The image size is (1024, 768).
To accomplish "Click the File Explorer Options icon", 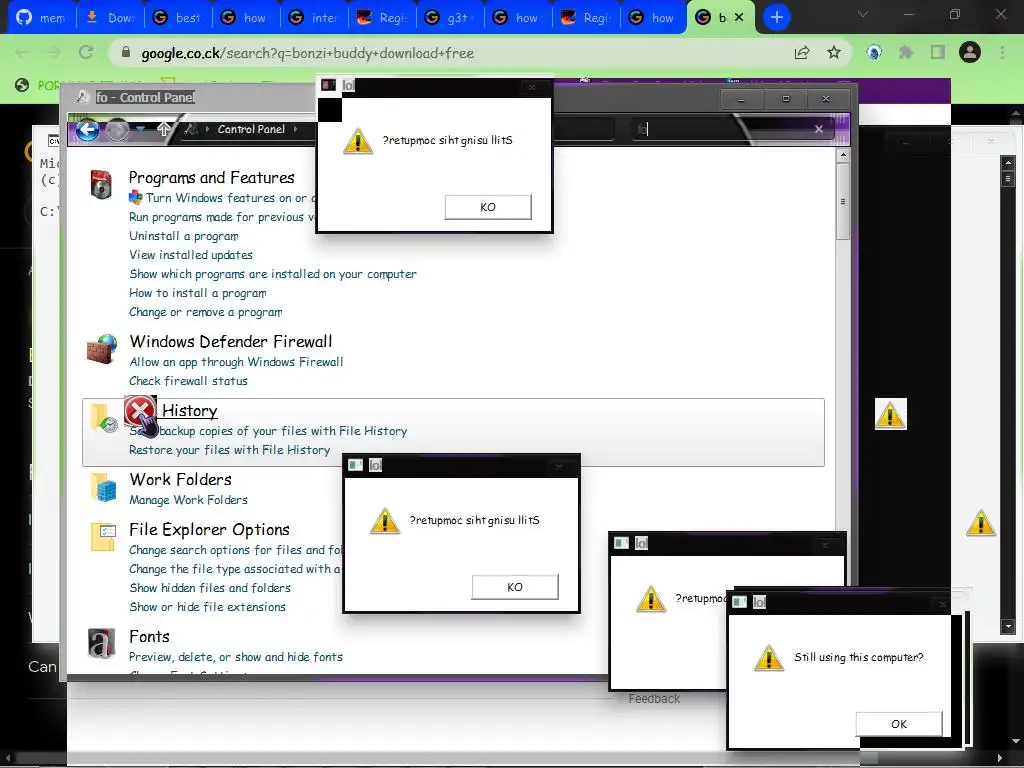I will tap(103, 537).
